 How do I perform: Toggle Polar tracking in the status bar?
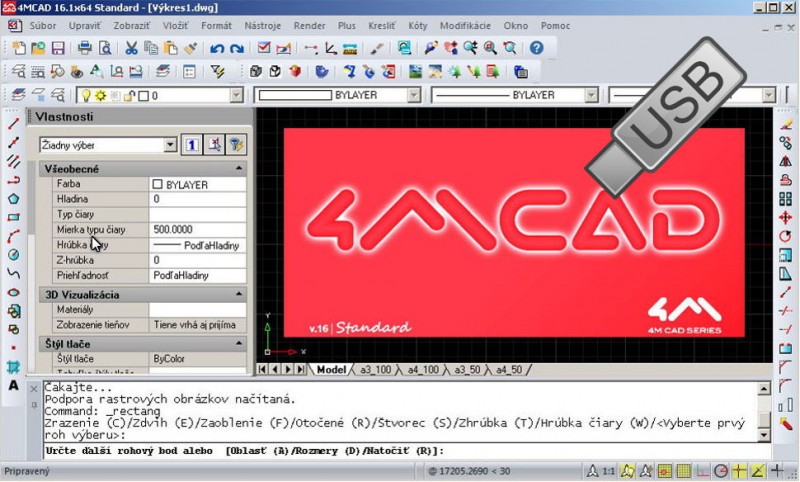(x=721, y=471)
